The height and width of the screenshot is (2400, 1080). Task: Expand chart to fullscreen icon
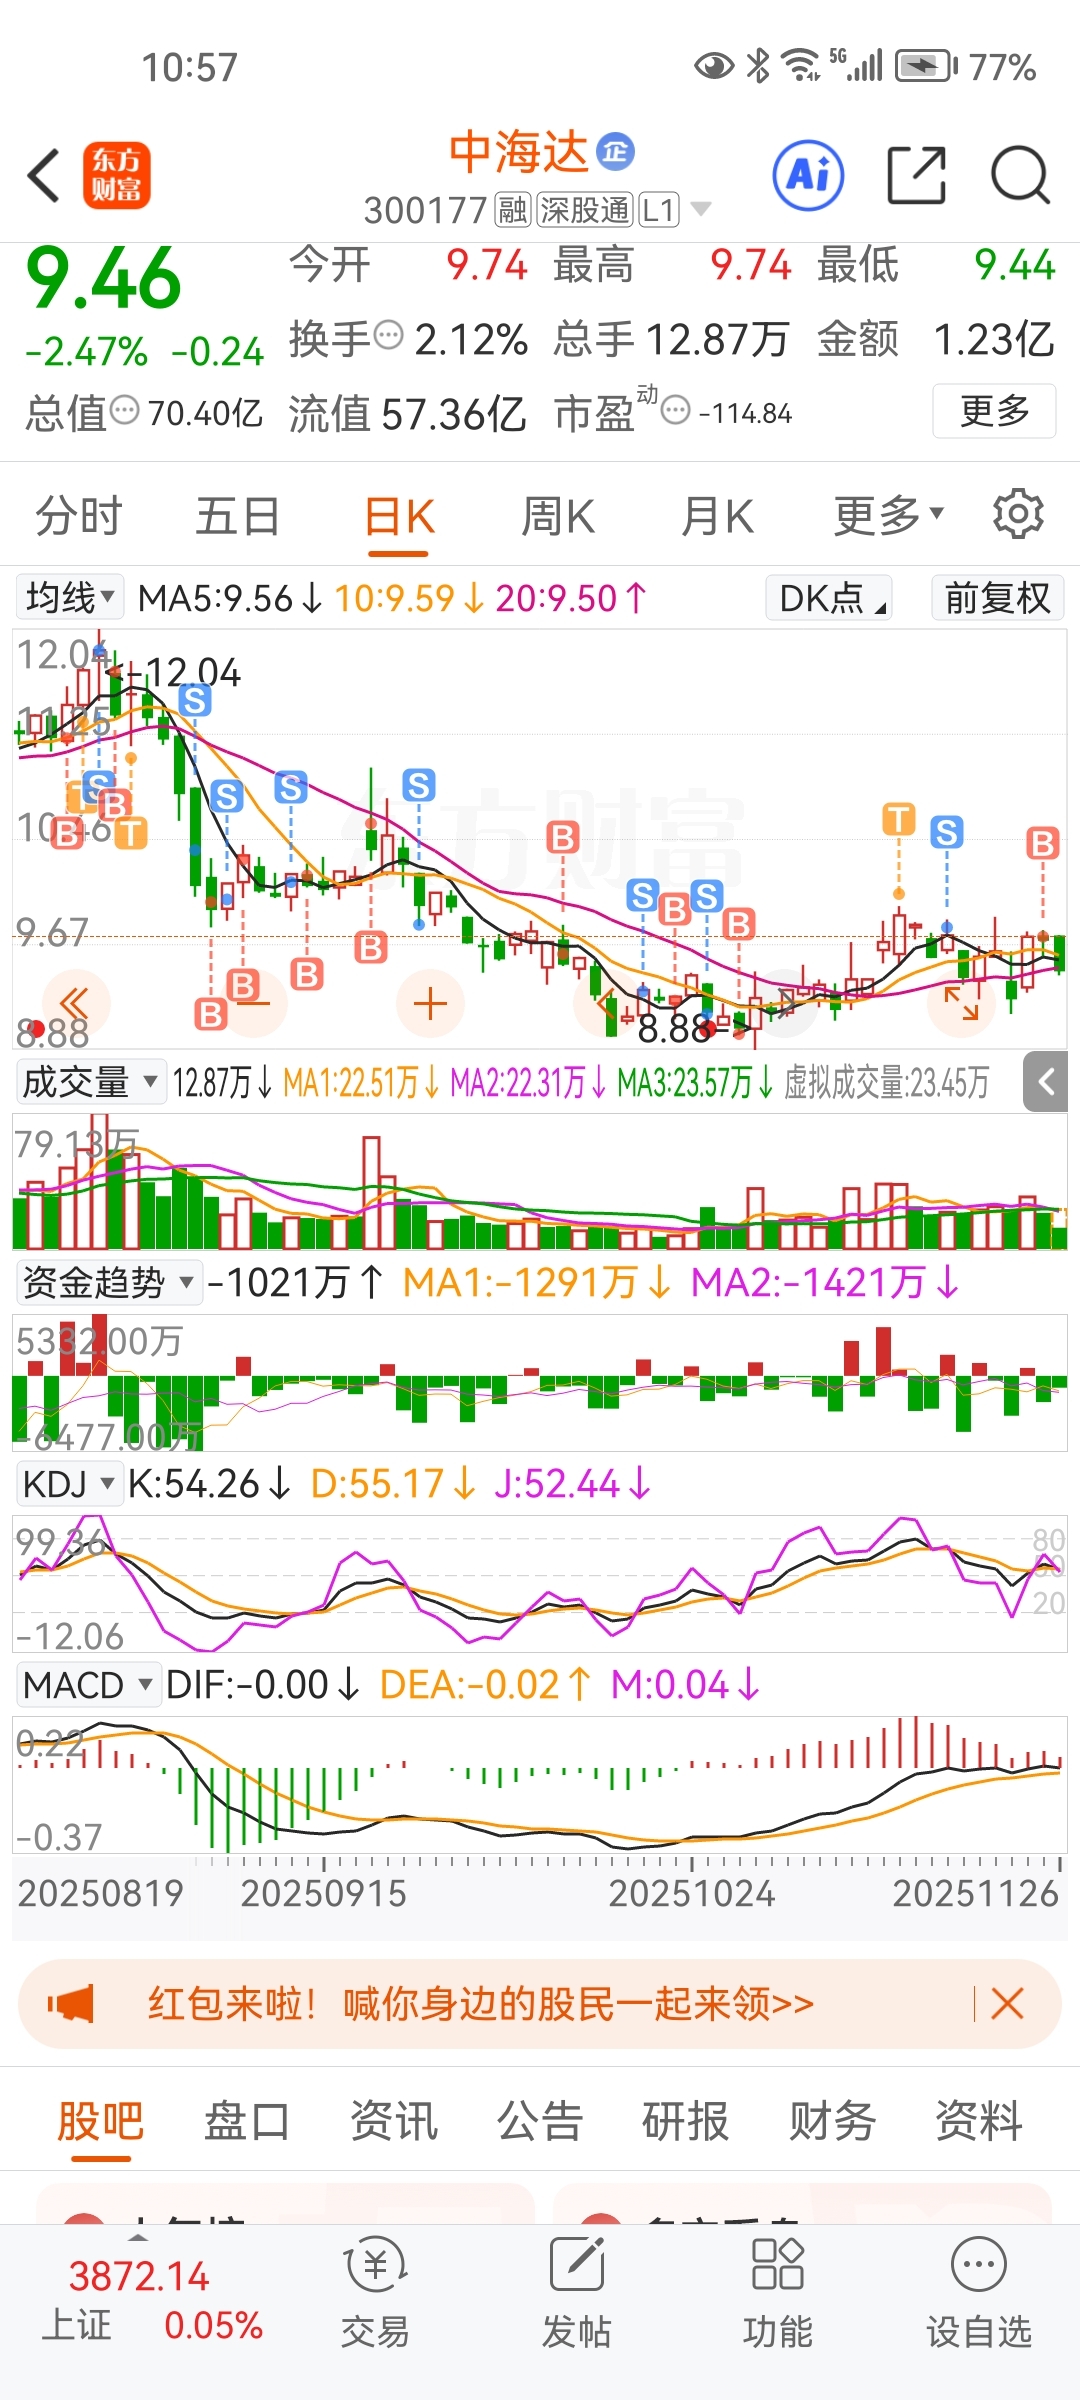point(961,1003)
